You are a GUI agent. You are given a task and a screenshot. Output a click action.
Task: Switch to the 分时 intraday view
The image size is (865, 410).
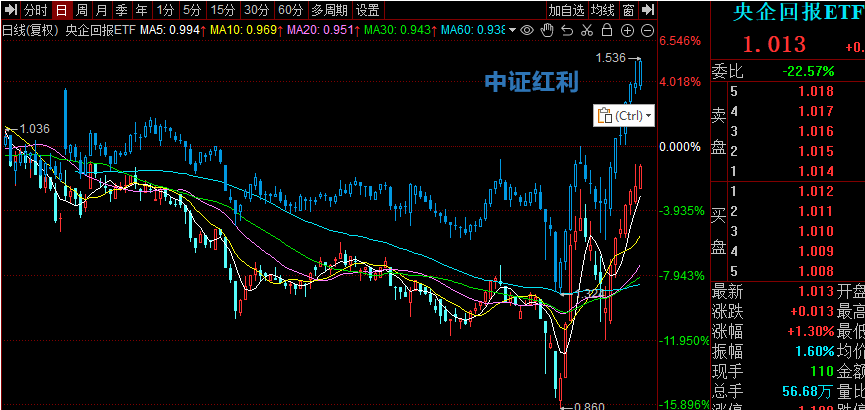(x=35, y=10)
